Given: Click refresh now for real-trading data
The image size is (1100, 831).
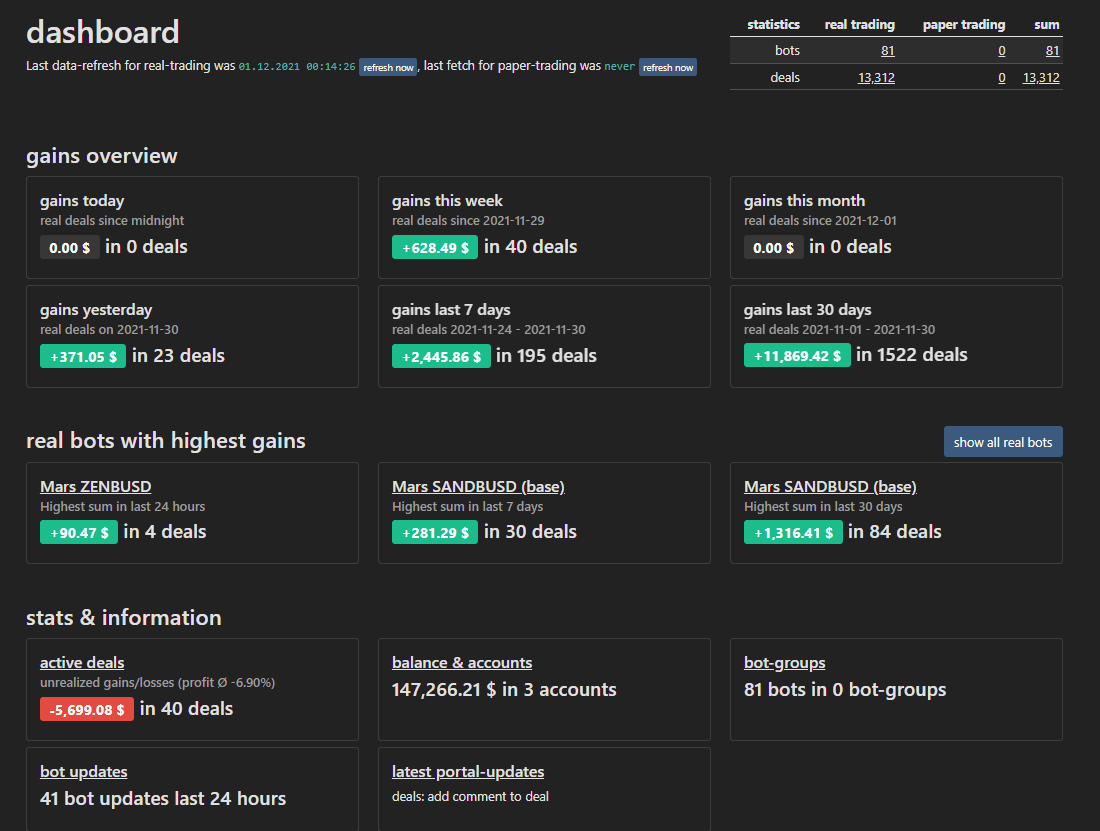Looking at the screenshot, I should tap(388, 67).
